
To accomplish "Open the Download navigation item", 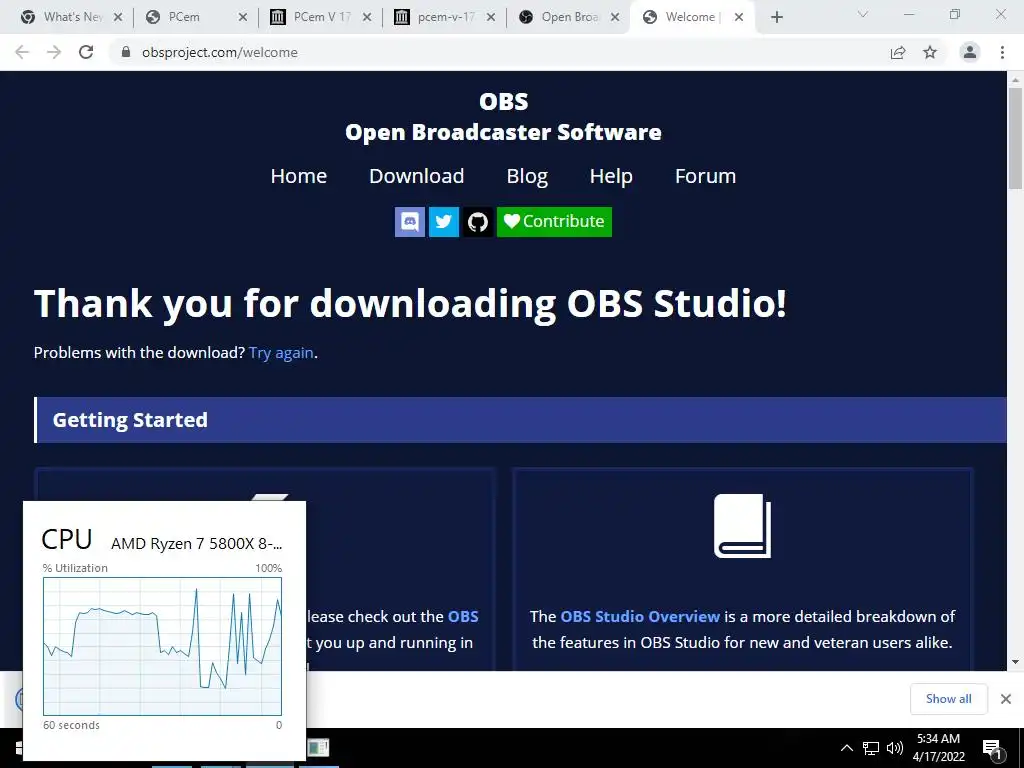I will pos(417,176).
